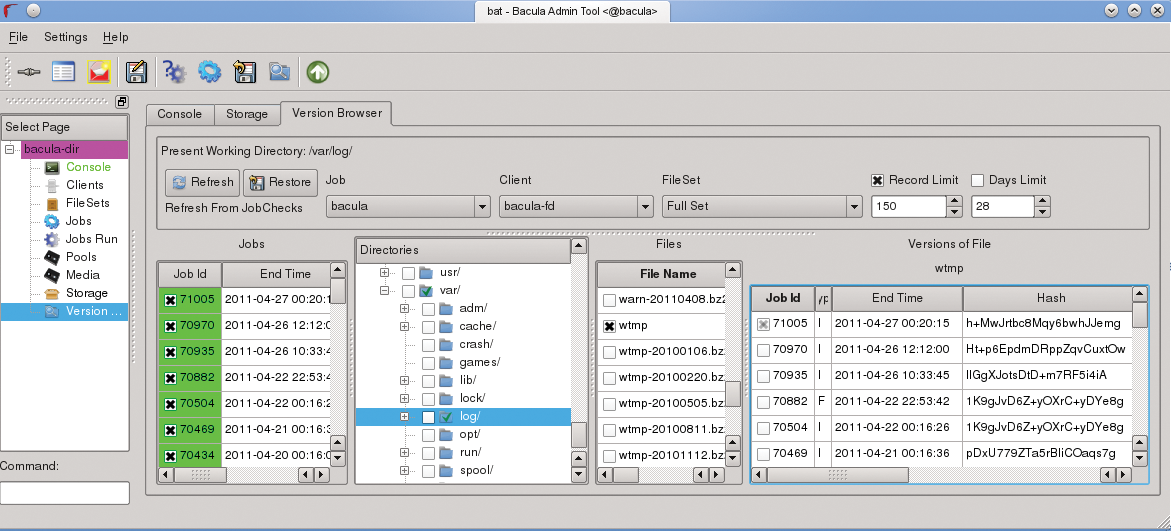This screenshot has height=531, width=1171.
Task: Click the Directories column header
Action: (462, 250)
